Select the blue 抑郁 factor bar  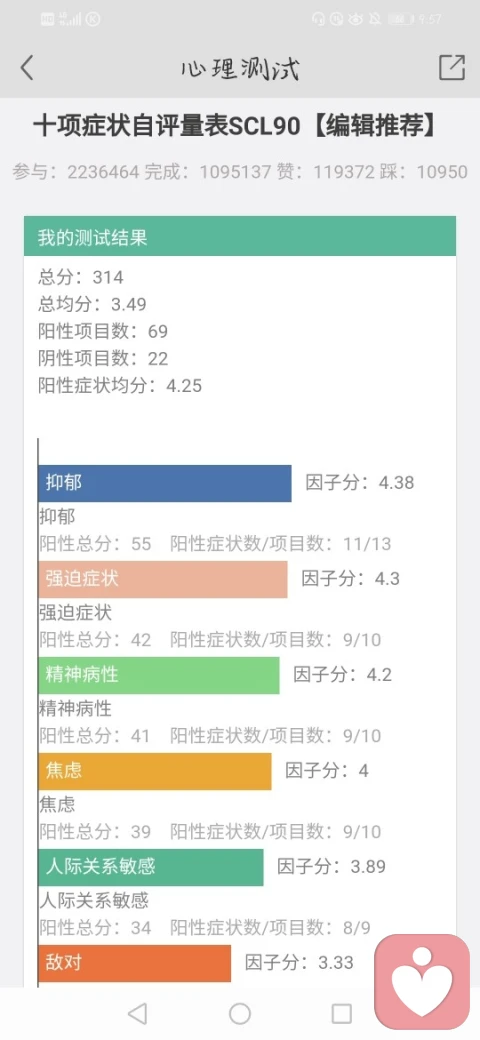[164, 483]
